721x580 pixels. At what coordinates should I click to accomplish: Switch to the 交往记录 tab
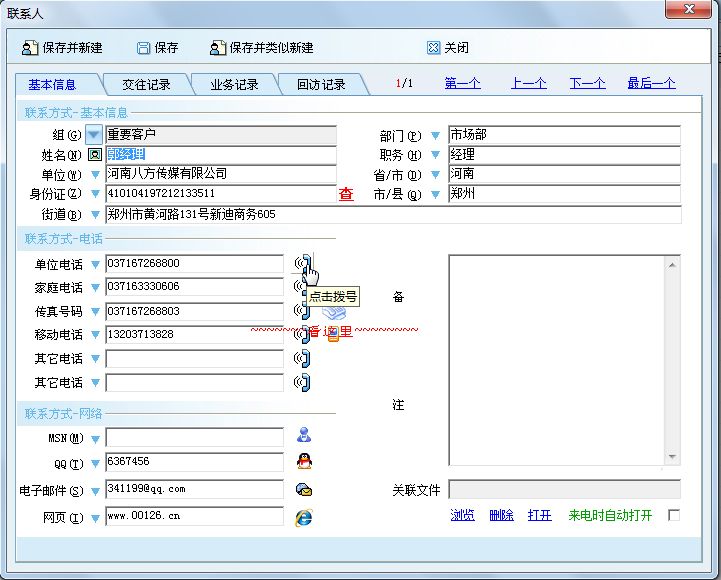pos(146,85)
